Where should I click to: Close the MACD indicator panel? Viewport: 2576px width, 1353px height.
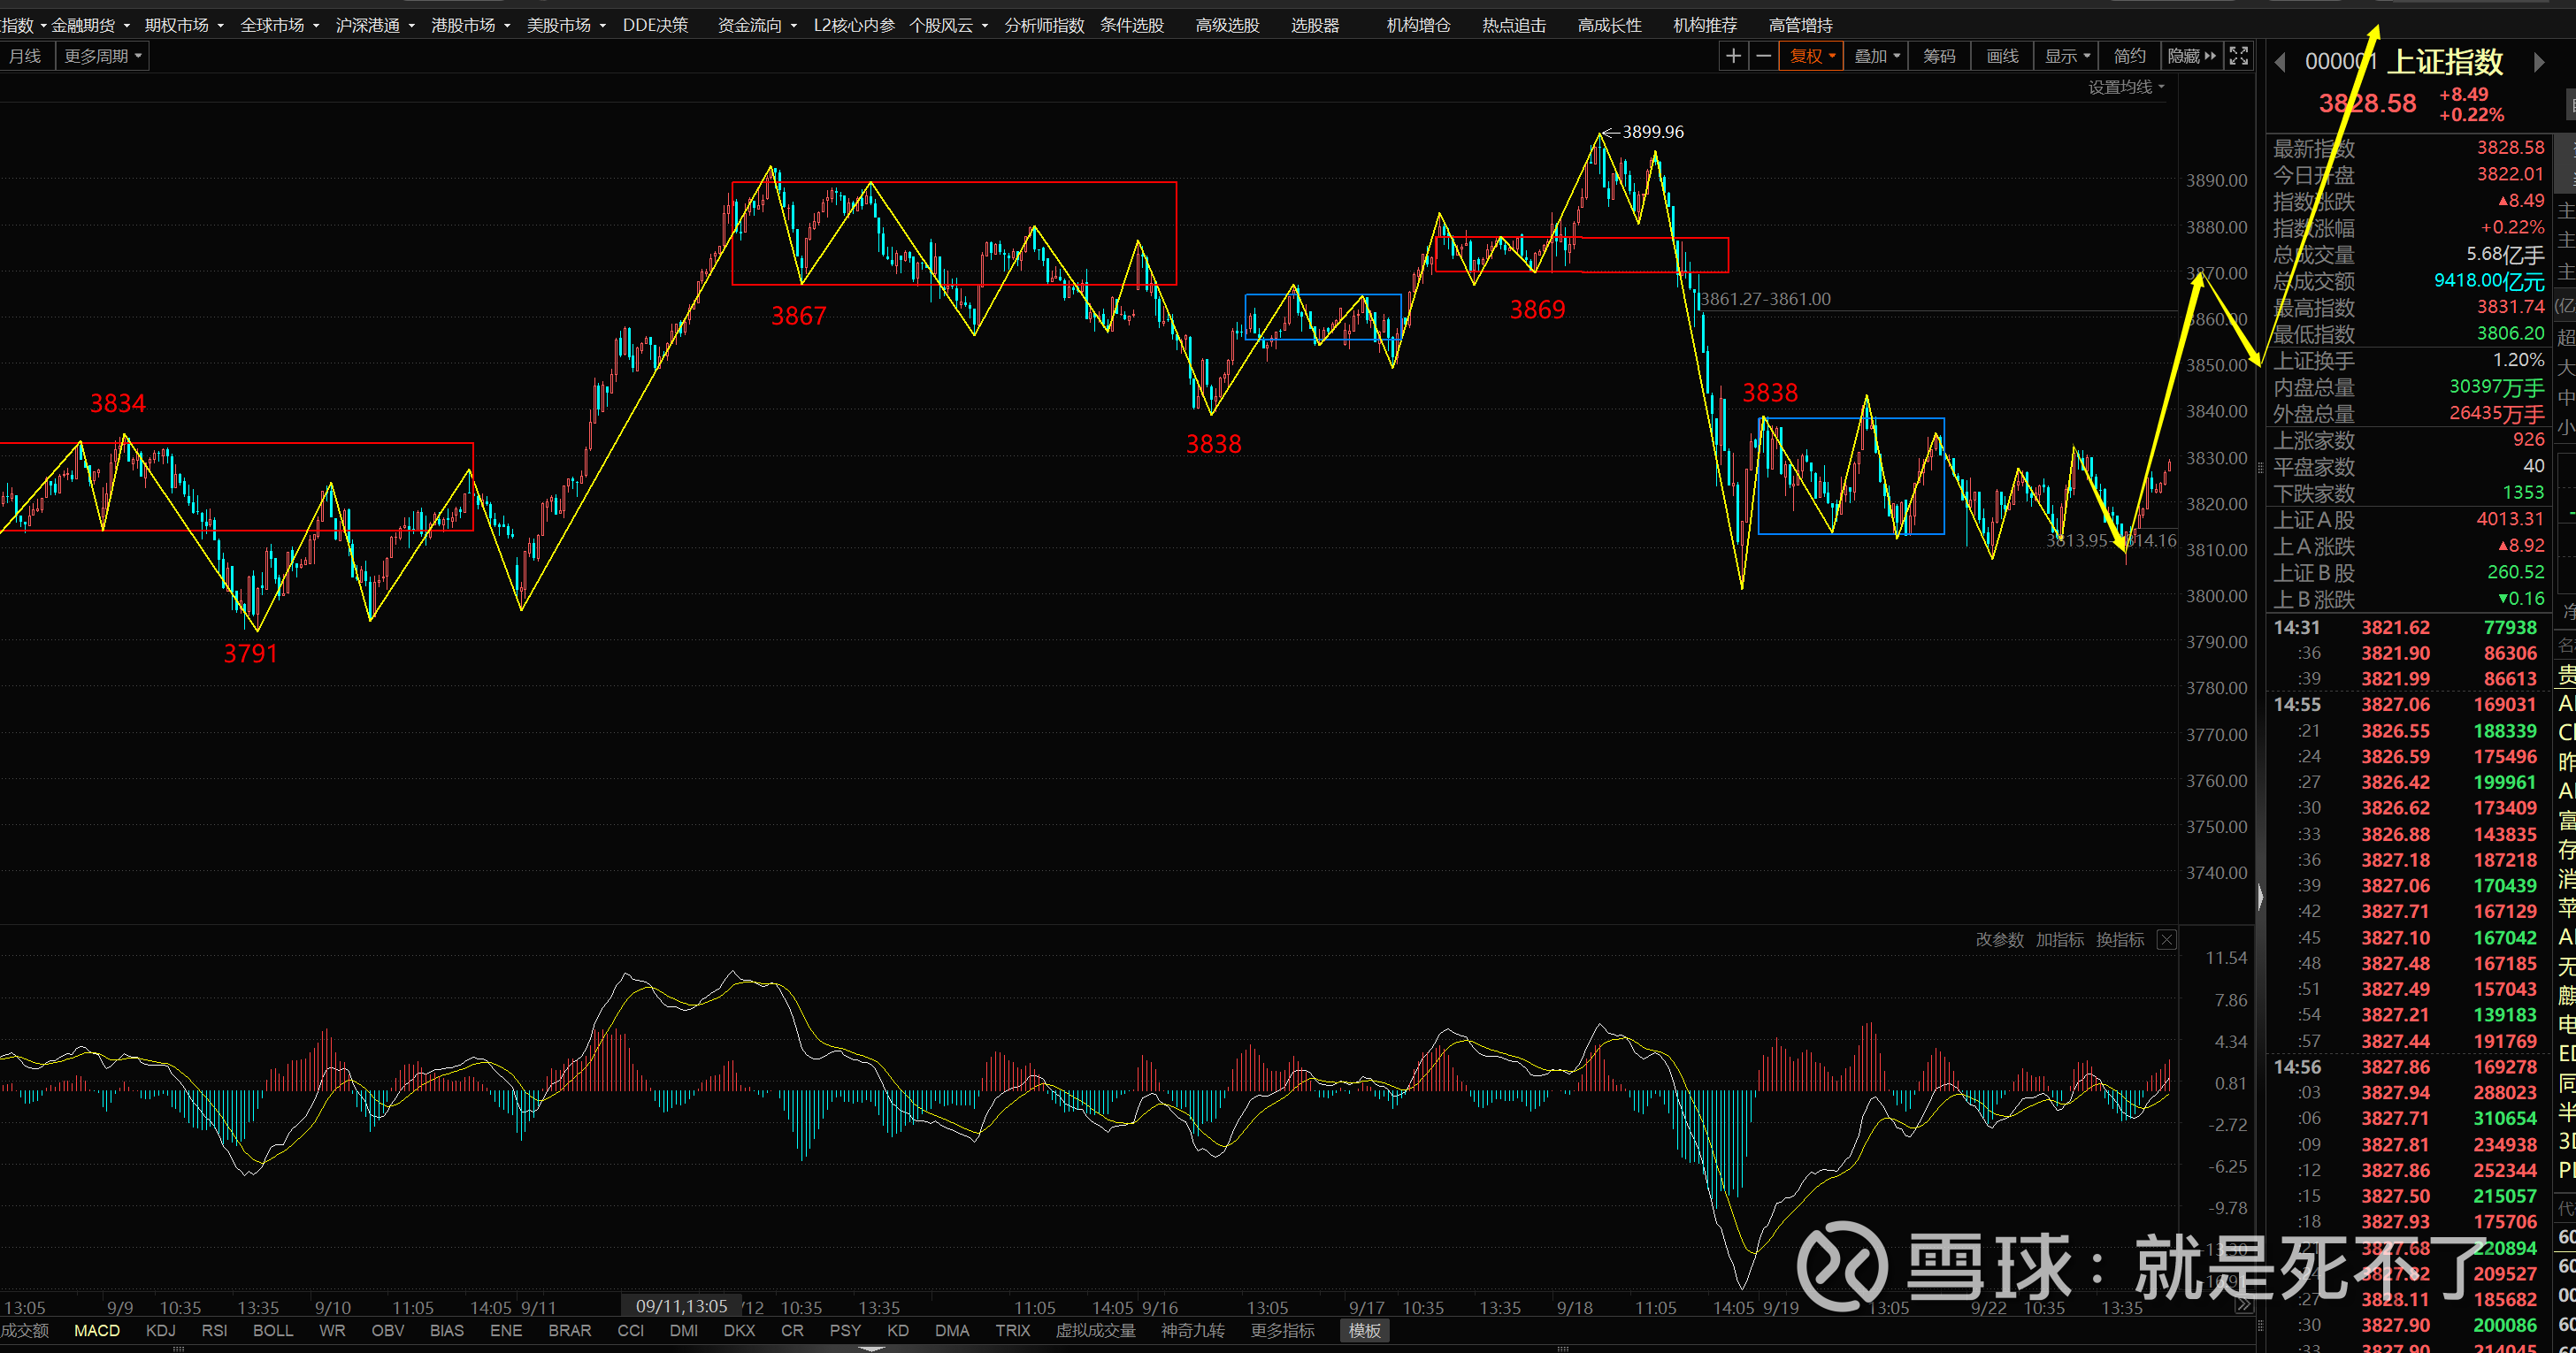(2166, 939)
